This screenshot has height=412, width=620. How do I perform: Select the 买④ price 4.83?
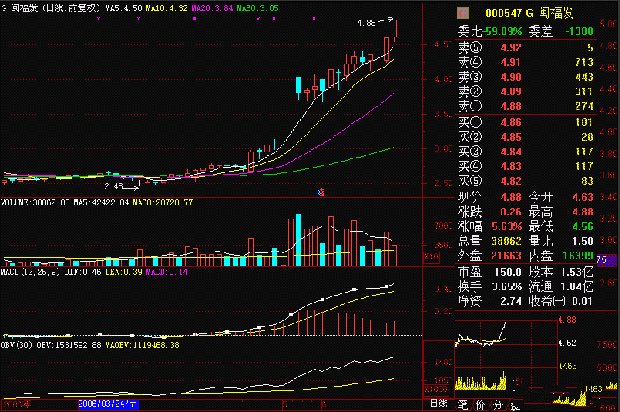point(511,166)
